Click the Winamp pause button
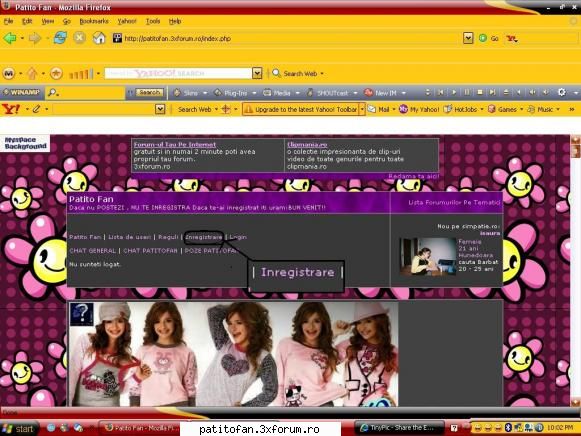The width and height of the screenshot is (581, 436). coord(467,92)
